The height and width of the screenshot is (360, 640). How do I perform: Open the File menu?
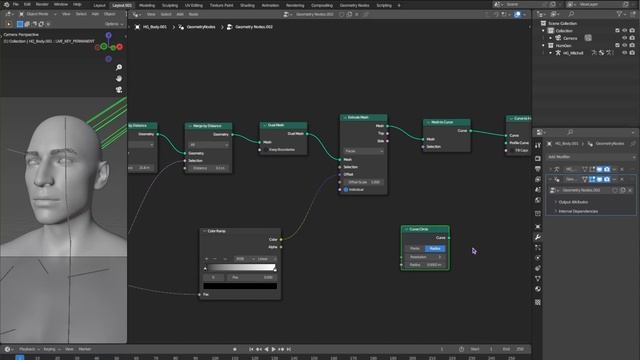16,4
